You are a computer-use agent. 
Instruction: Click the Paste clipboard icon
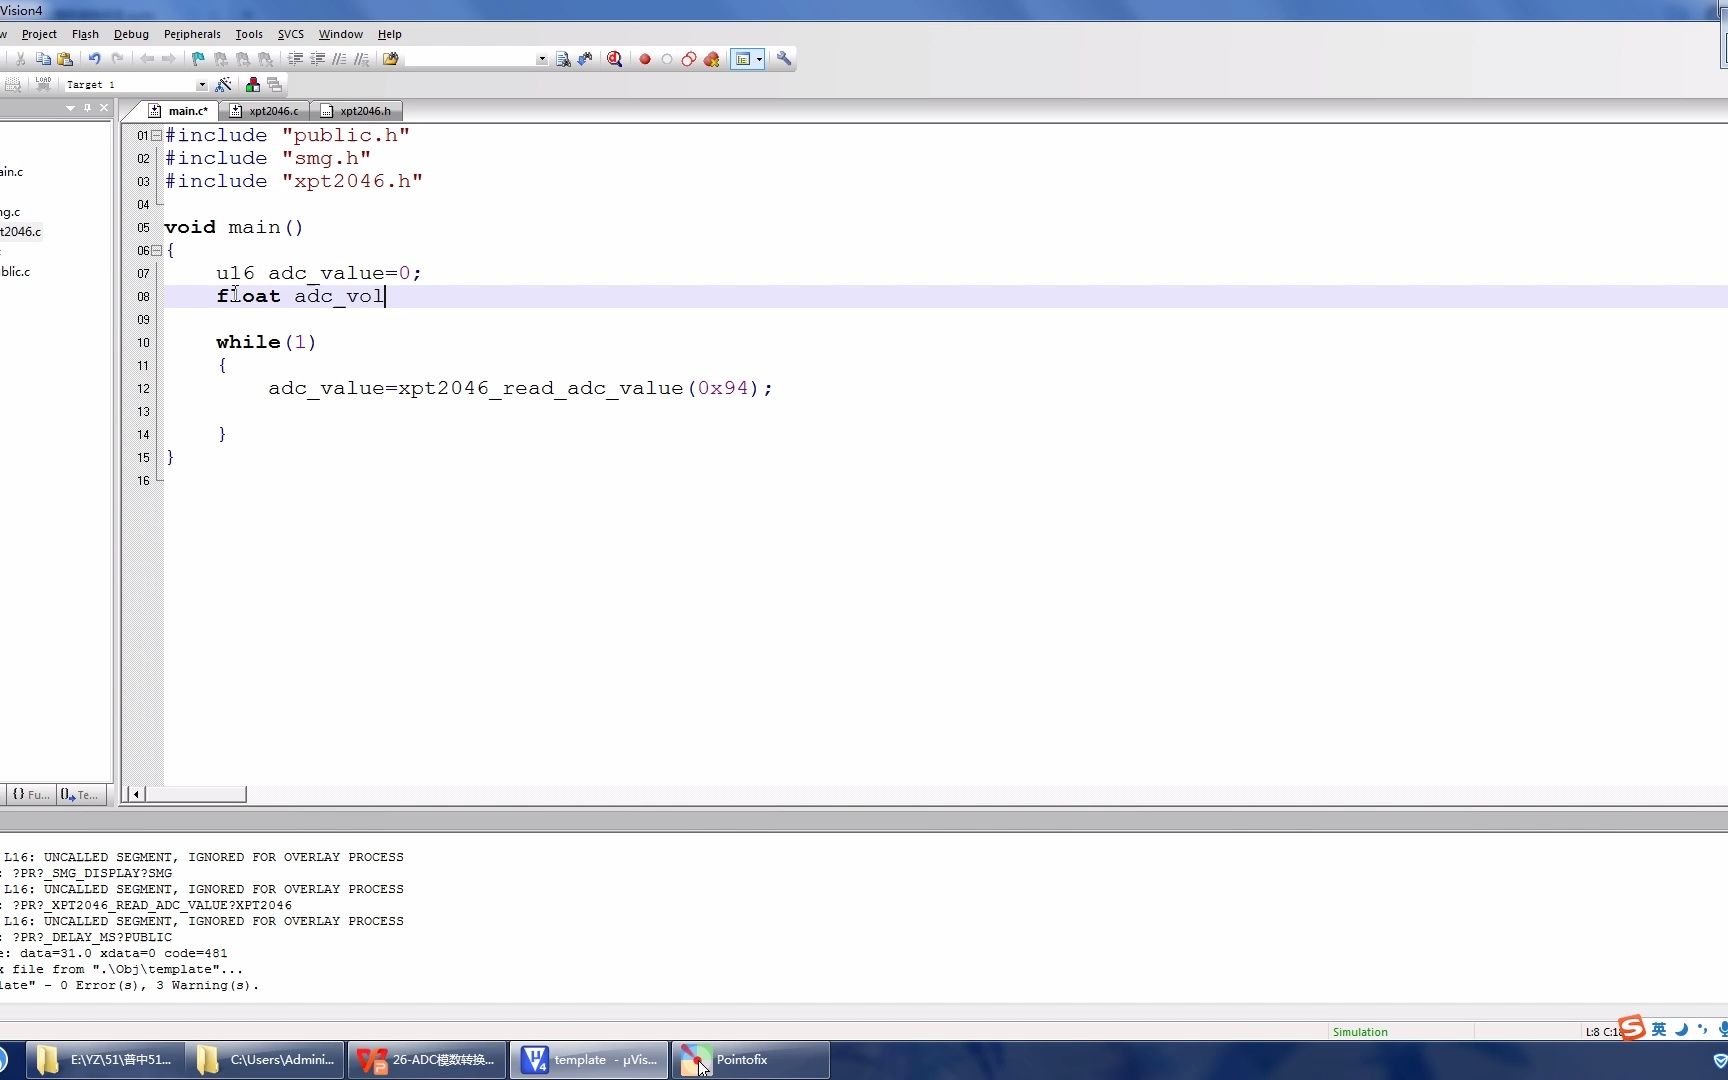65,59
